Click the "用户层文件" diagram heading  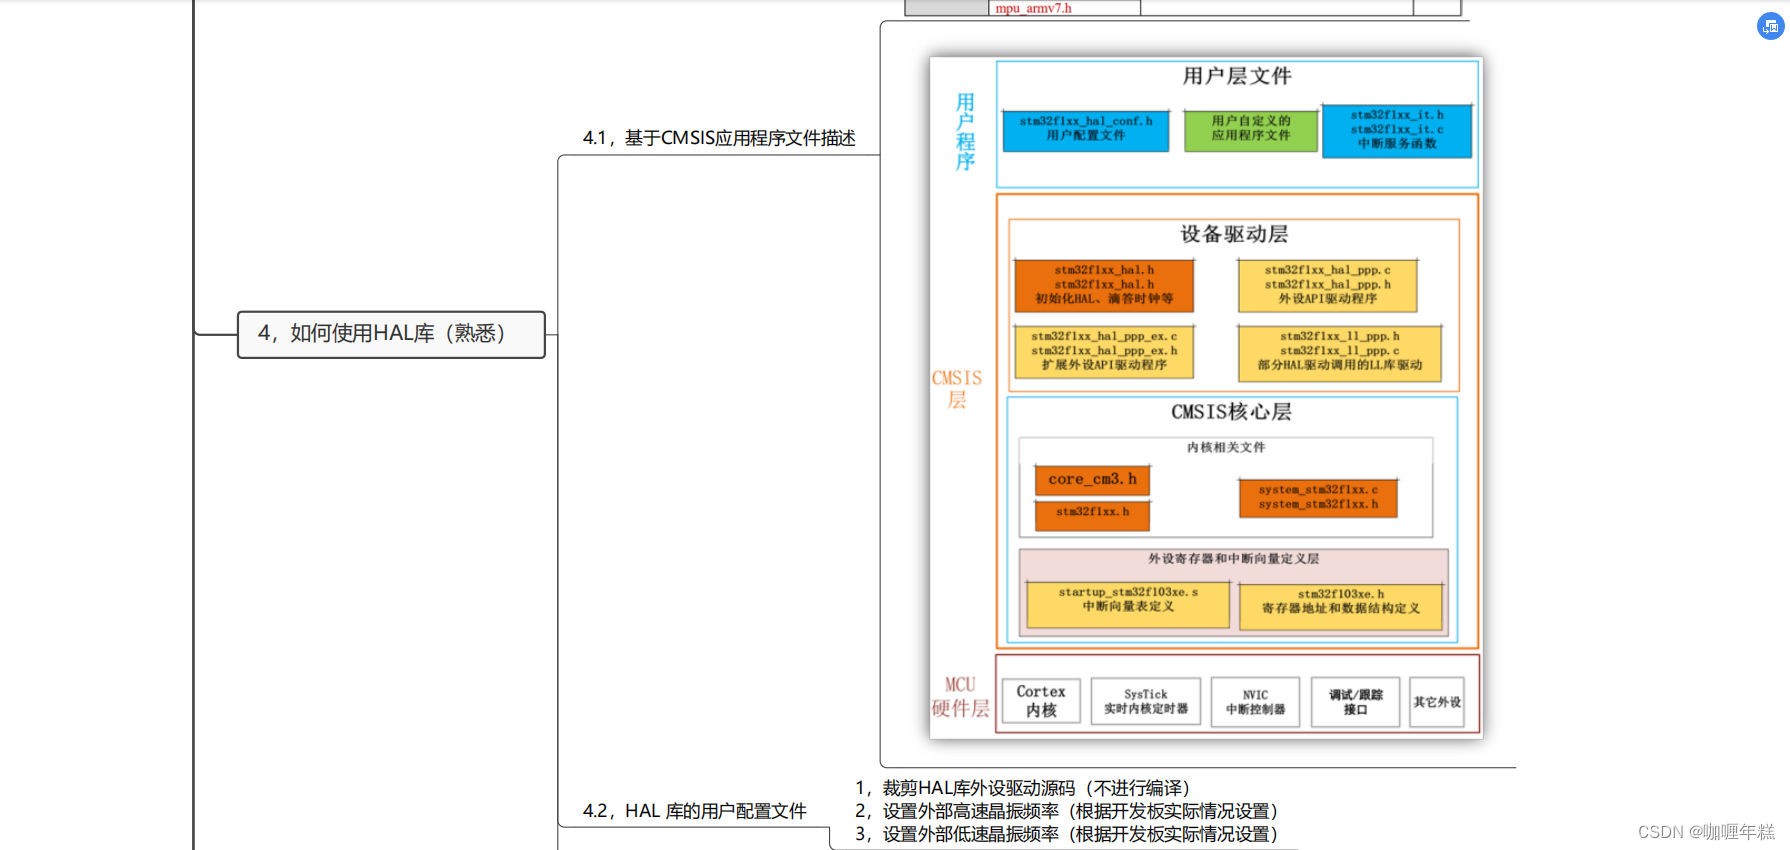click(1237, 76)
